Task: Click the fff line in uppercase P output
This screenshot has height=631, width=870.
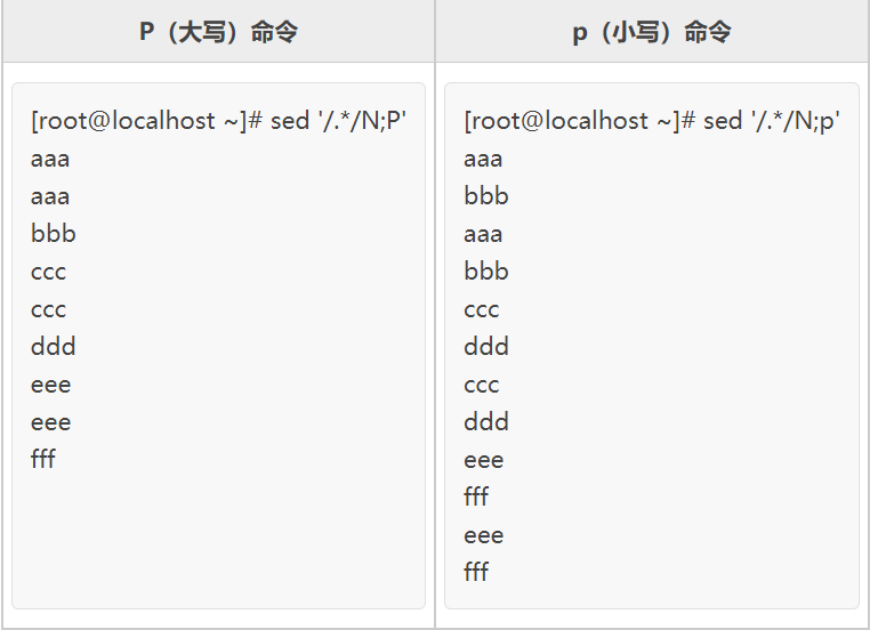Action: (43, 460)
